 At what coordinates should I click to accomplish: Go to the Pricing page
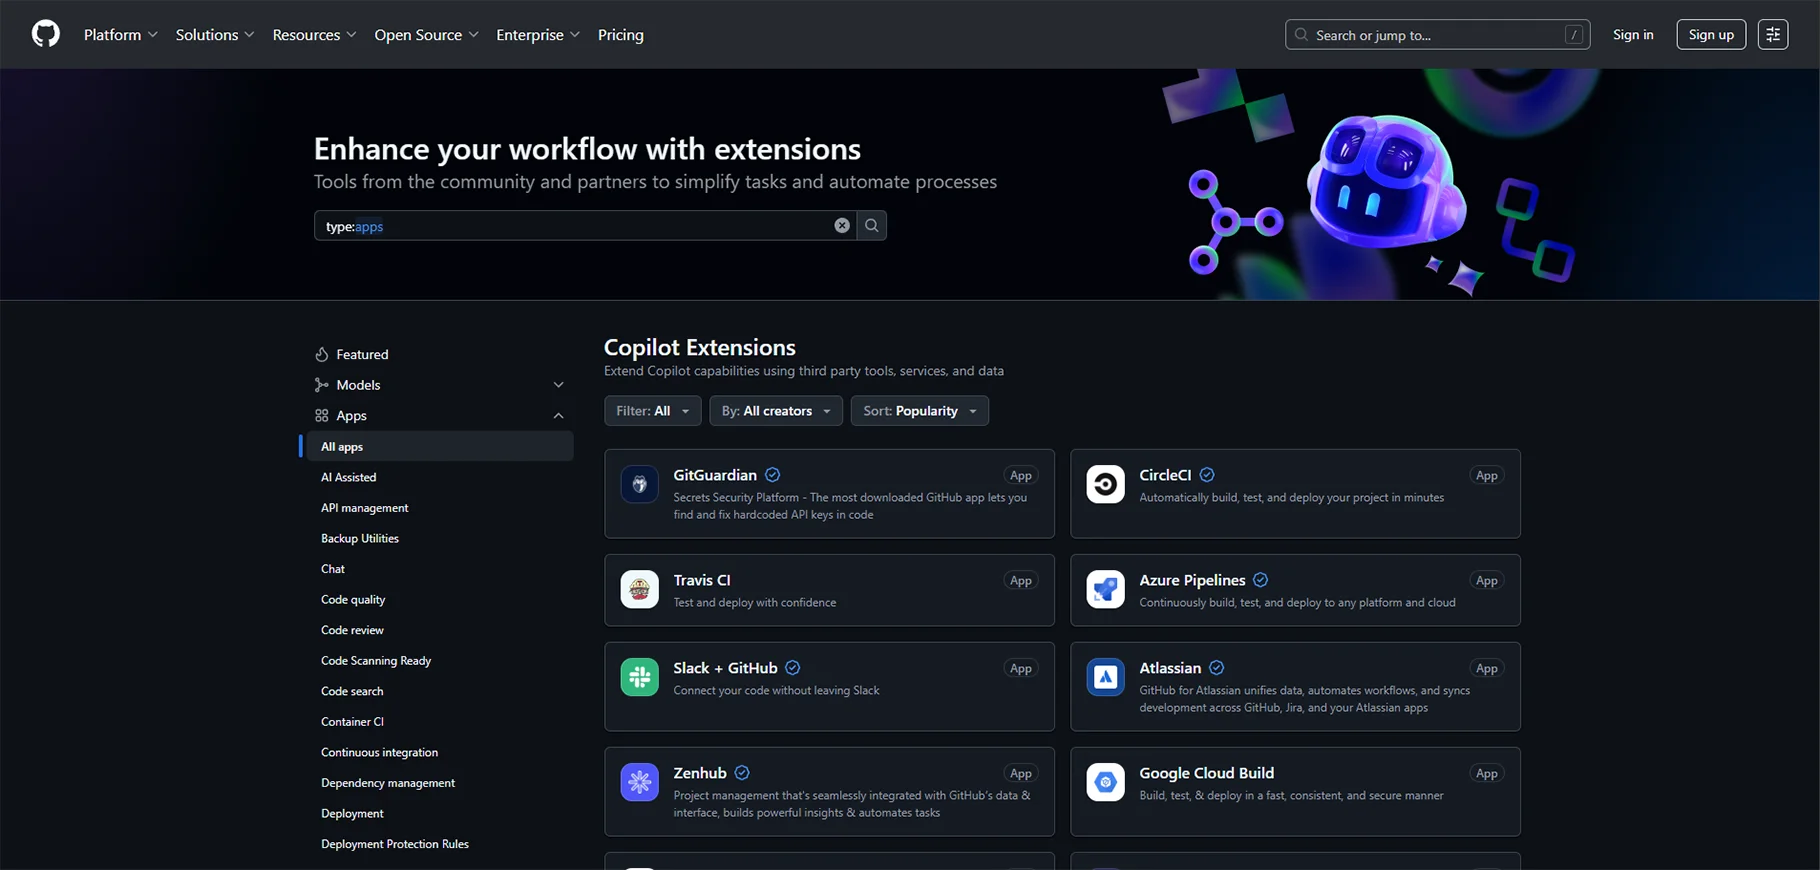tap(621, 35)
